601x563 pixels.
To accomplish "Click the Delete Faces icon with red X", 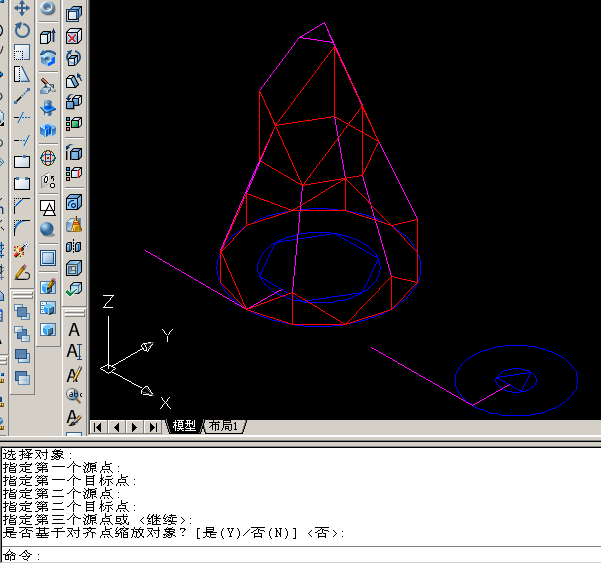I will [x=74, y=36].
